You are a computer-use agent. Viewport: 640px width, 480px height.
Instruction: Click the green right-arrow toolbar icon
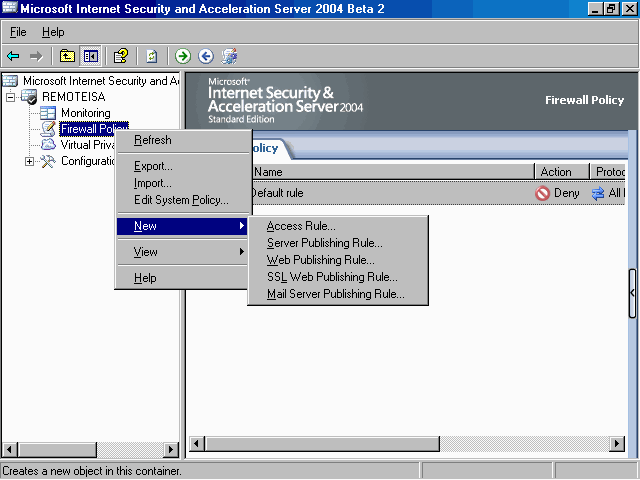[183, 56]
